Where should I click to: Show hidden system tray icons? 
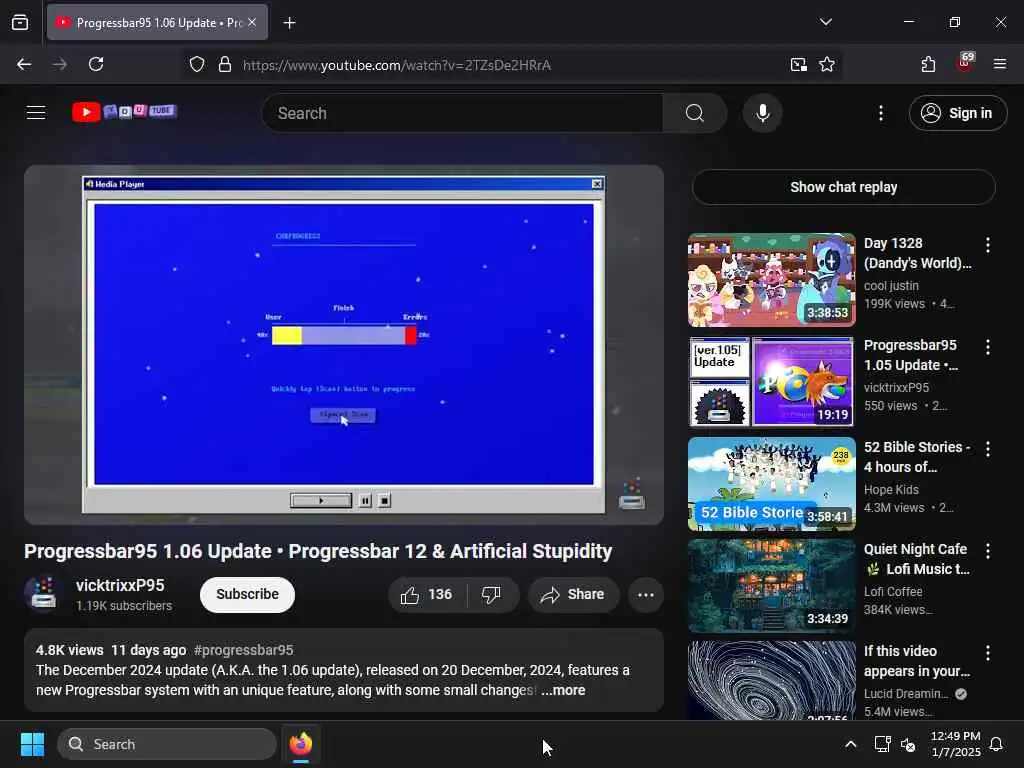click(x=850, y=744)
